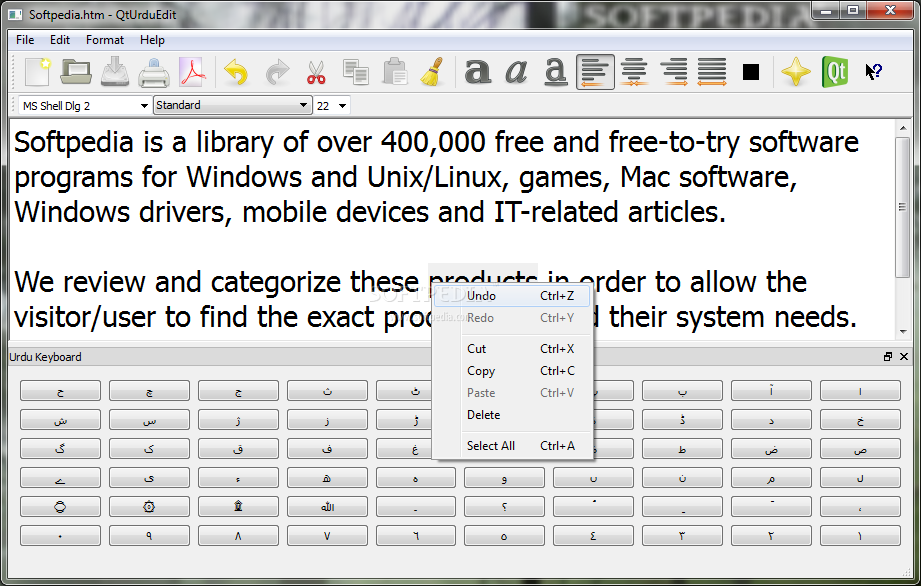921x586 pixels.
Task: Align text to the left
Action: click(595, 72)
